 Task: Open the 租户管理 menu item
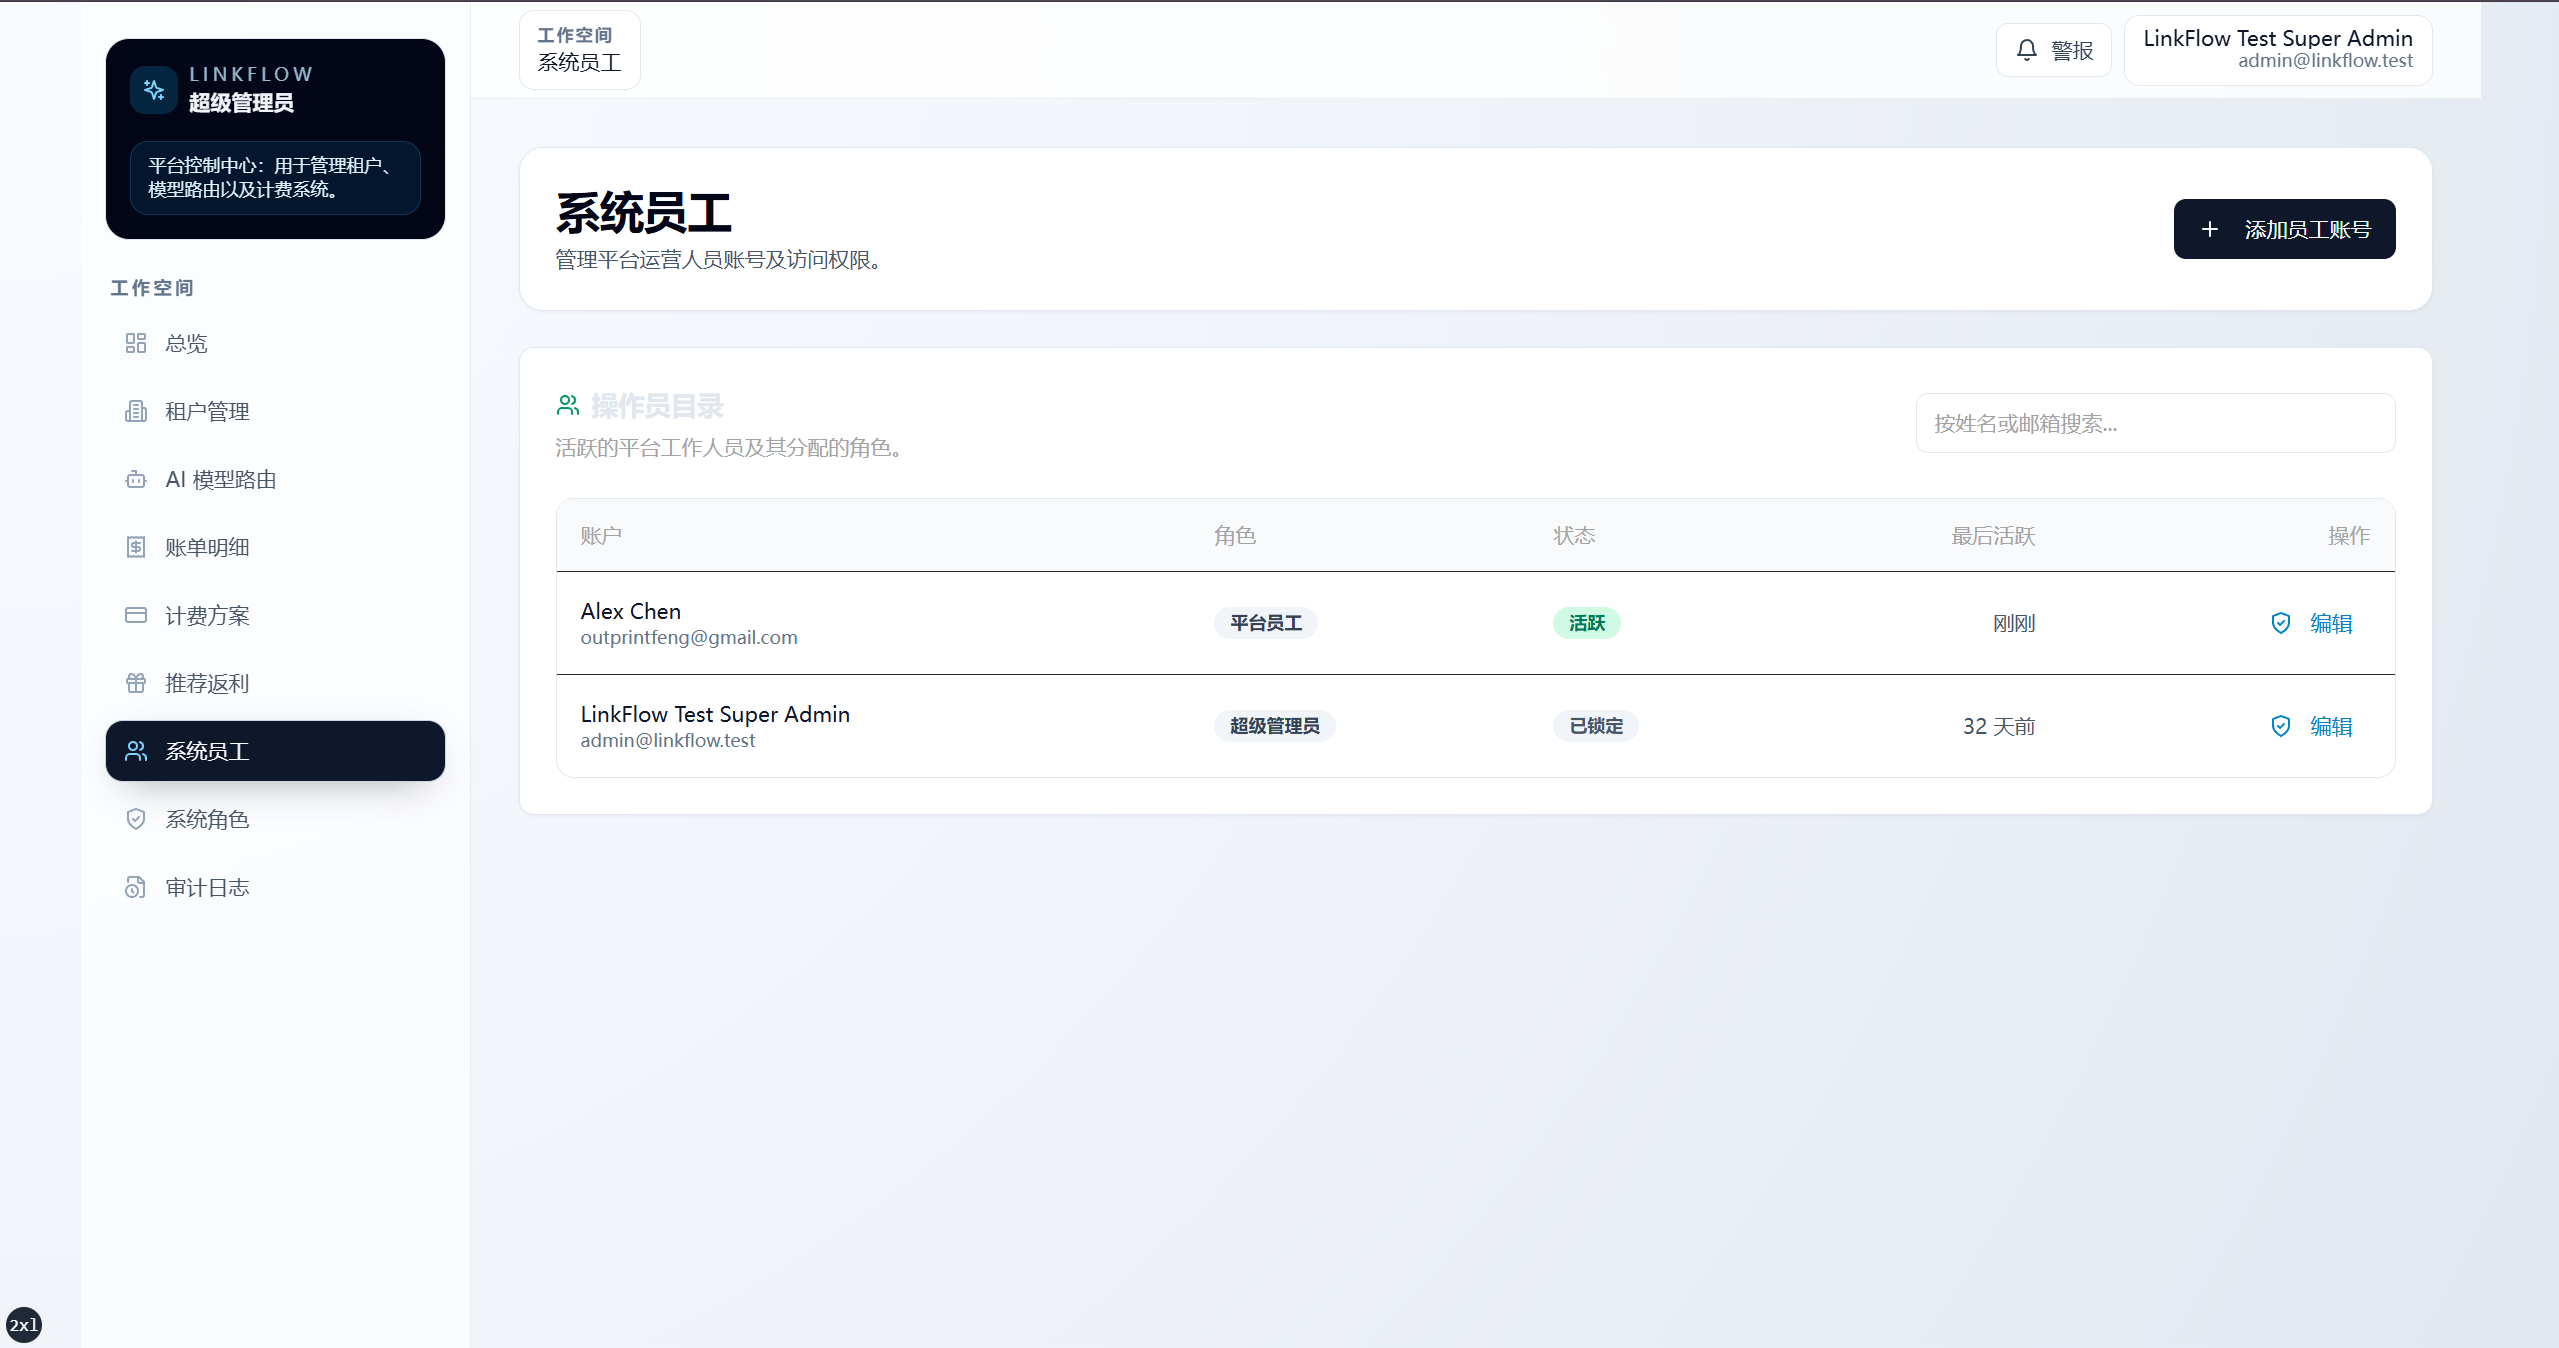275,411
